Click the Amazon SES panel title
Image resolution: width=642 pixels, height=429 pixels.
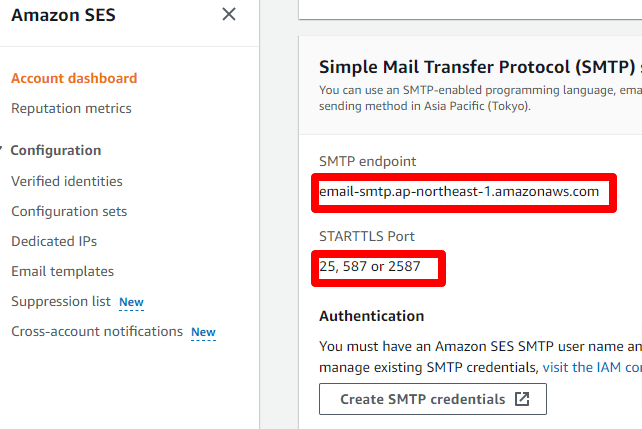tap(63, 15)
